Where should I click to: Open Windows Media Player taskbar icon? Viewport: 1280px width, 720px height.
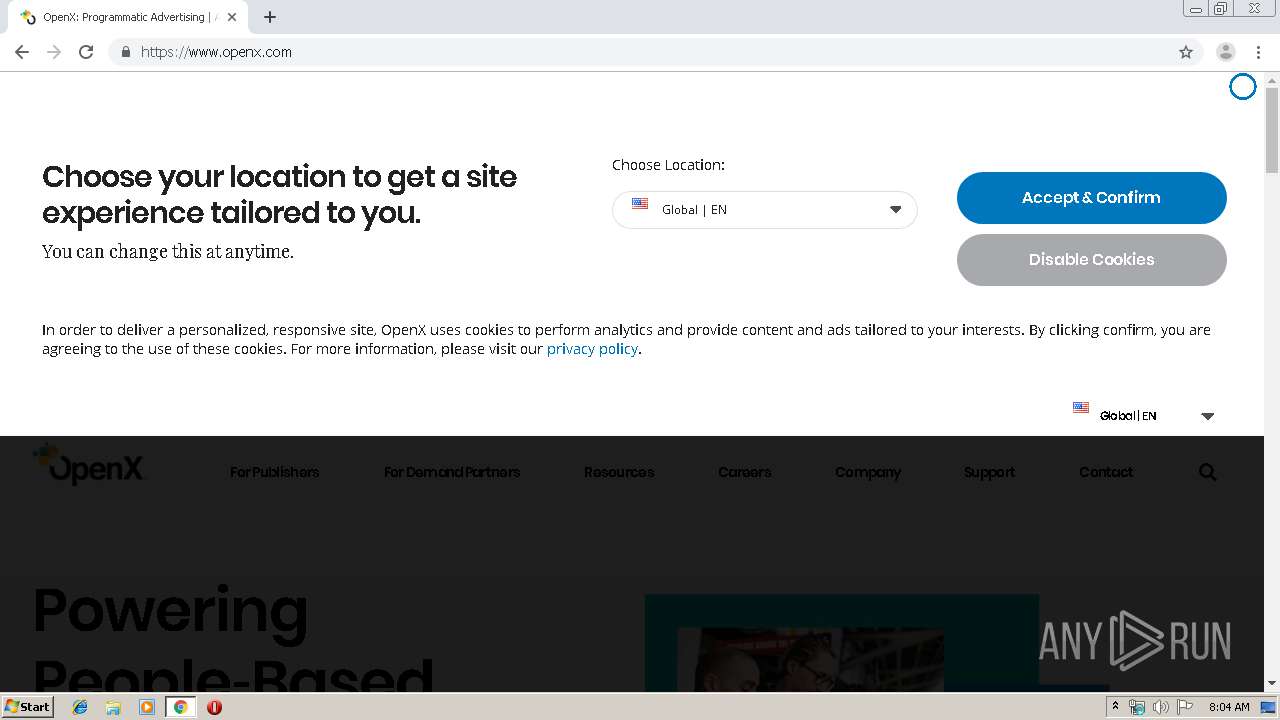(x=147, y=707)
